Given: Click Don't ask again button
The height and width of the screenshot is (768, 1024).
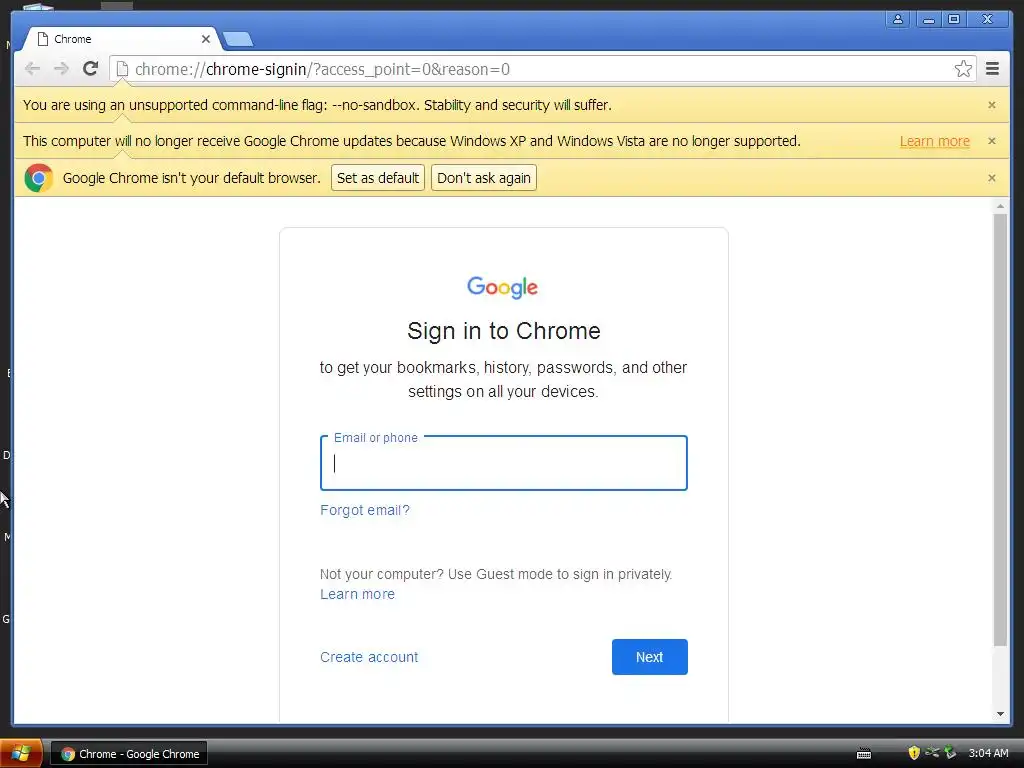Looking at the screenshot, I should click(x=484, y=178).
